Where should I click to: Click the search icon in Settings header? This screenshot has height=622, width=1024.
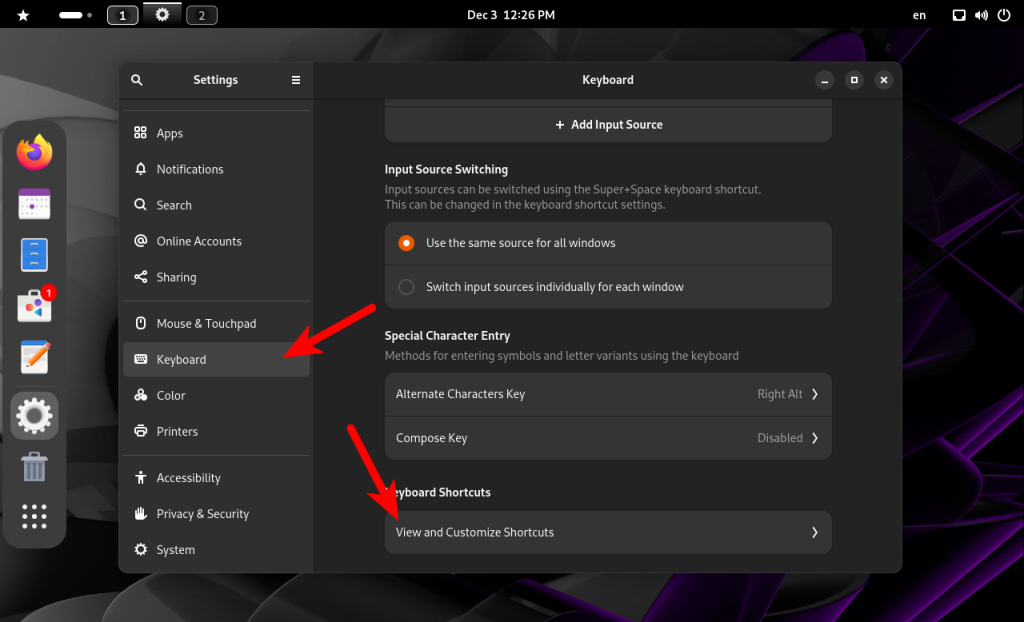(x=137, y=80)
